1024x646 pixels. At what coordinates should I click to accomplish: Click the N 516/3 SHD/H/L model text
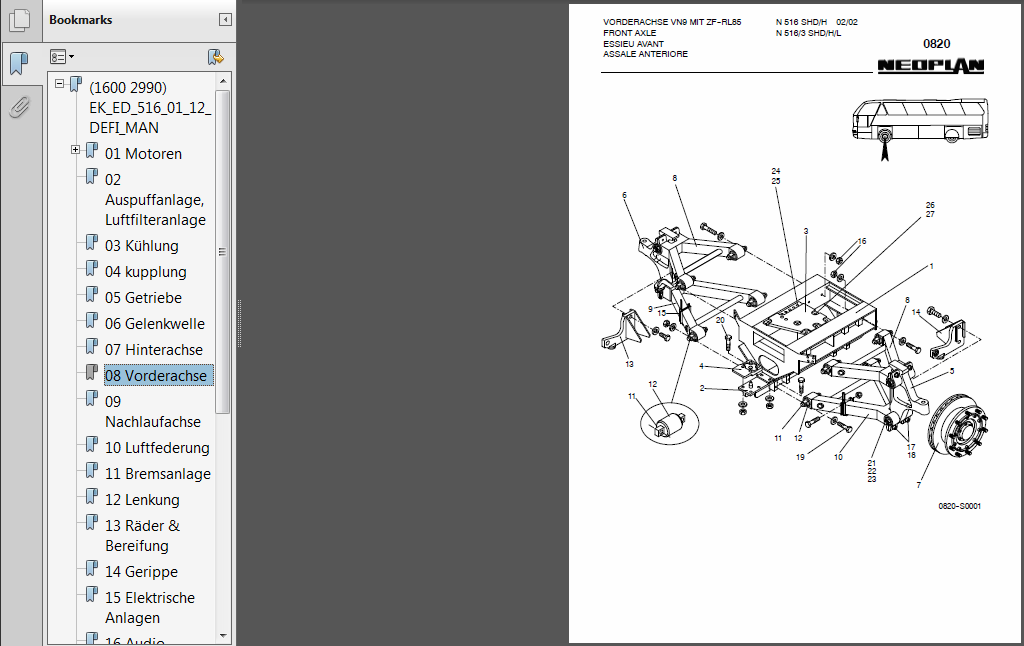tap(808, 33)
